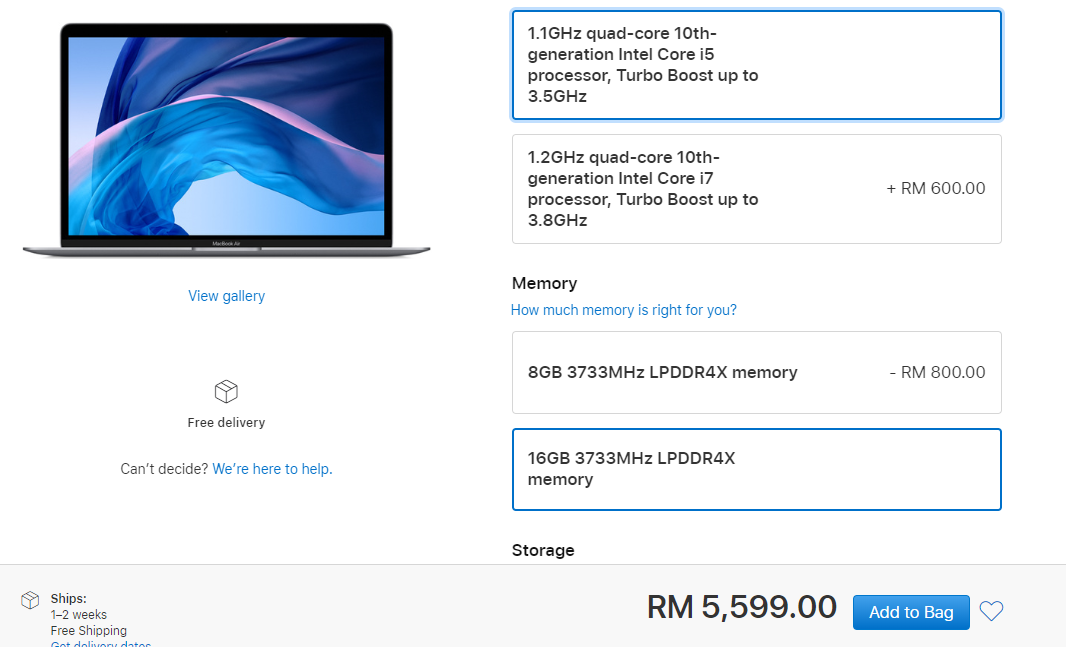Open the Get delivery dates link
Viewport: 1066px width, 647px height.
(x=101, y=643)
